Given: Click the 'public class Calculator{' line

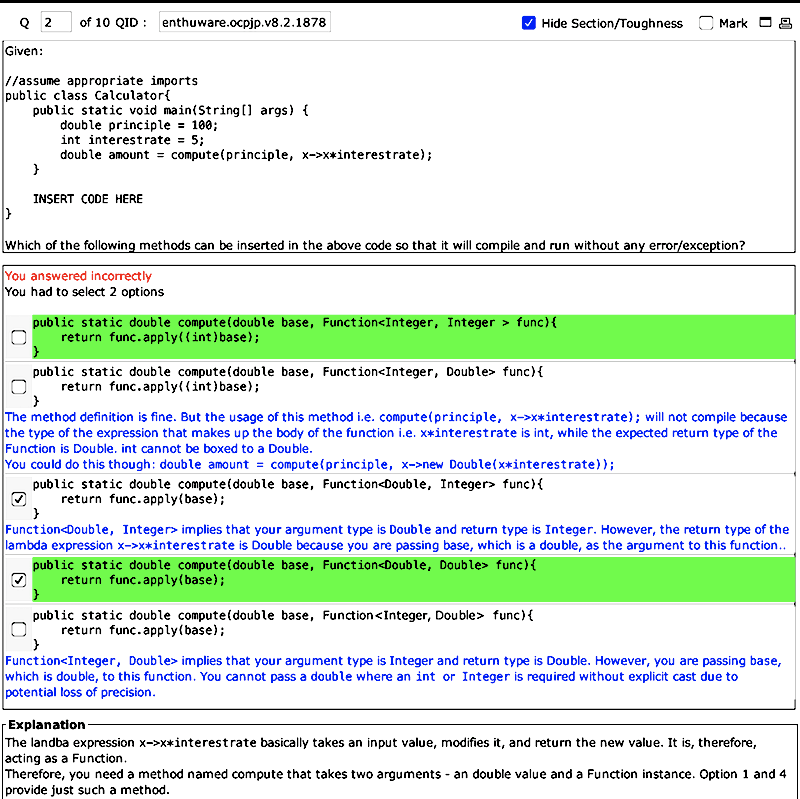Looking at the screenshot, I should pyautogui.click(x=88, y=95).
